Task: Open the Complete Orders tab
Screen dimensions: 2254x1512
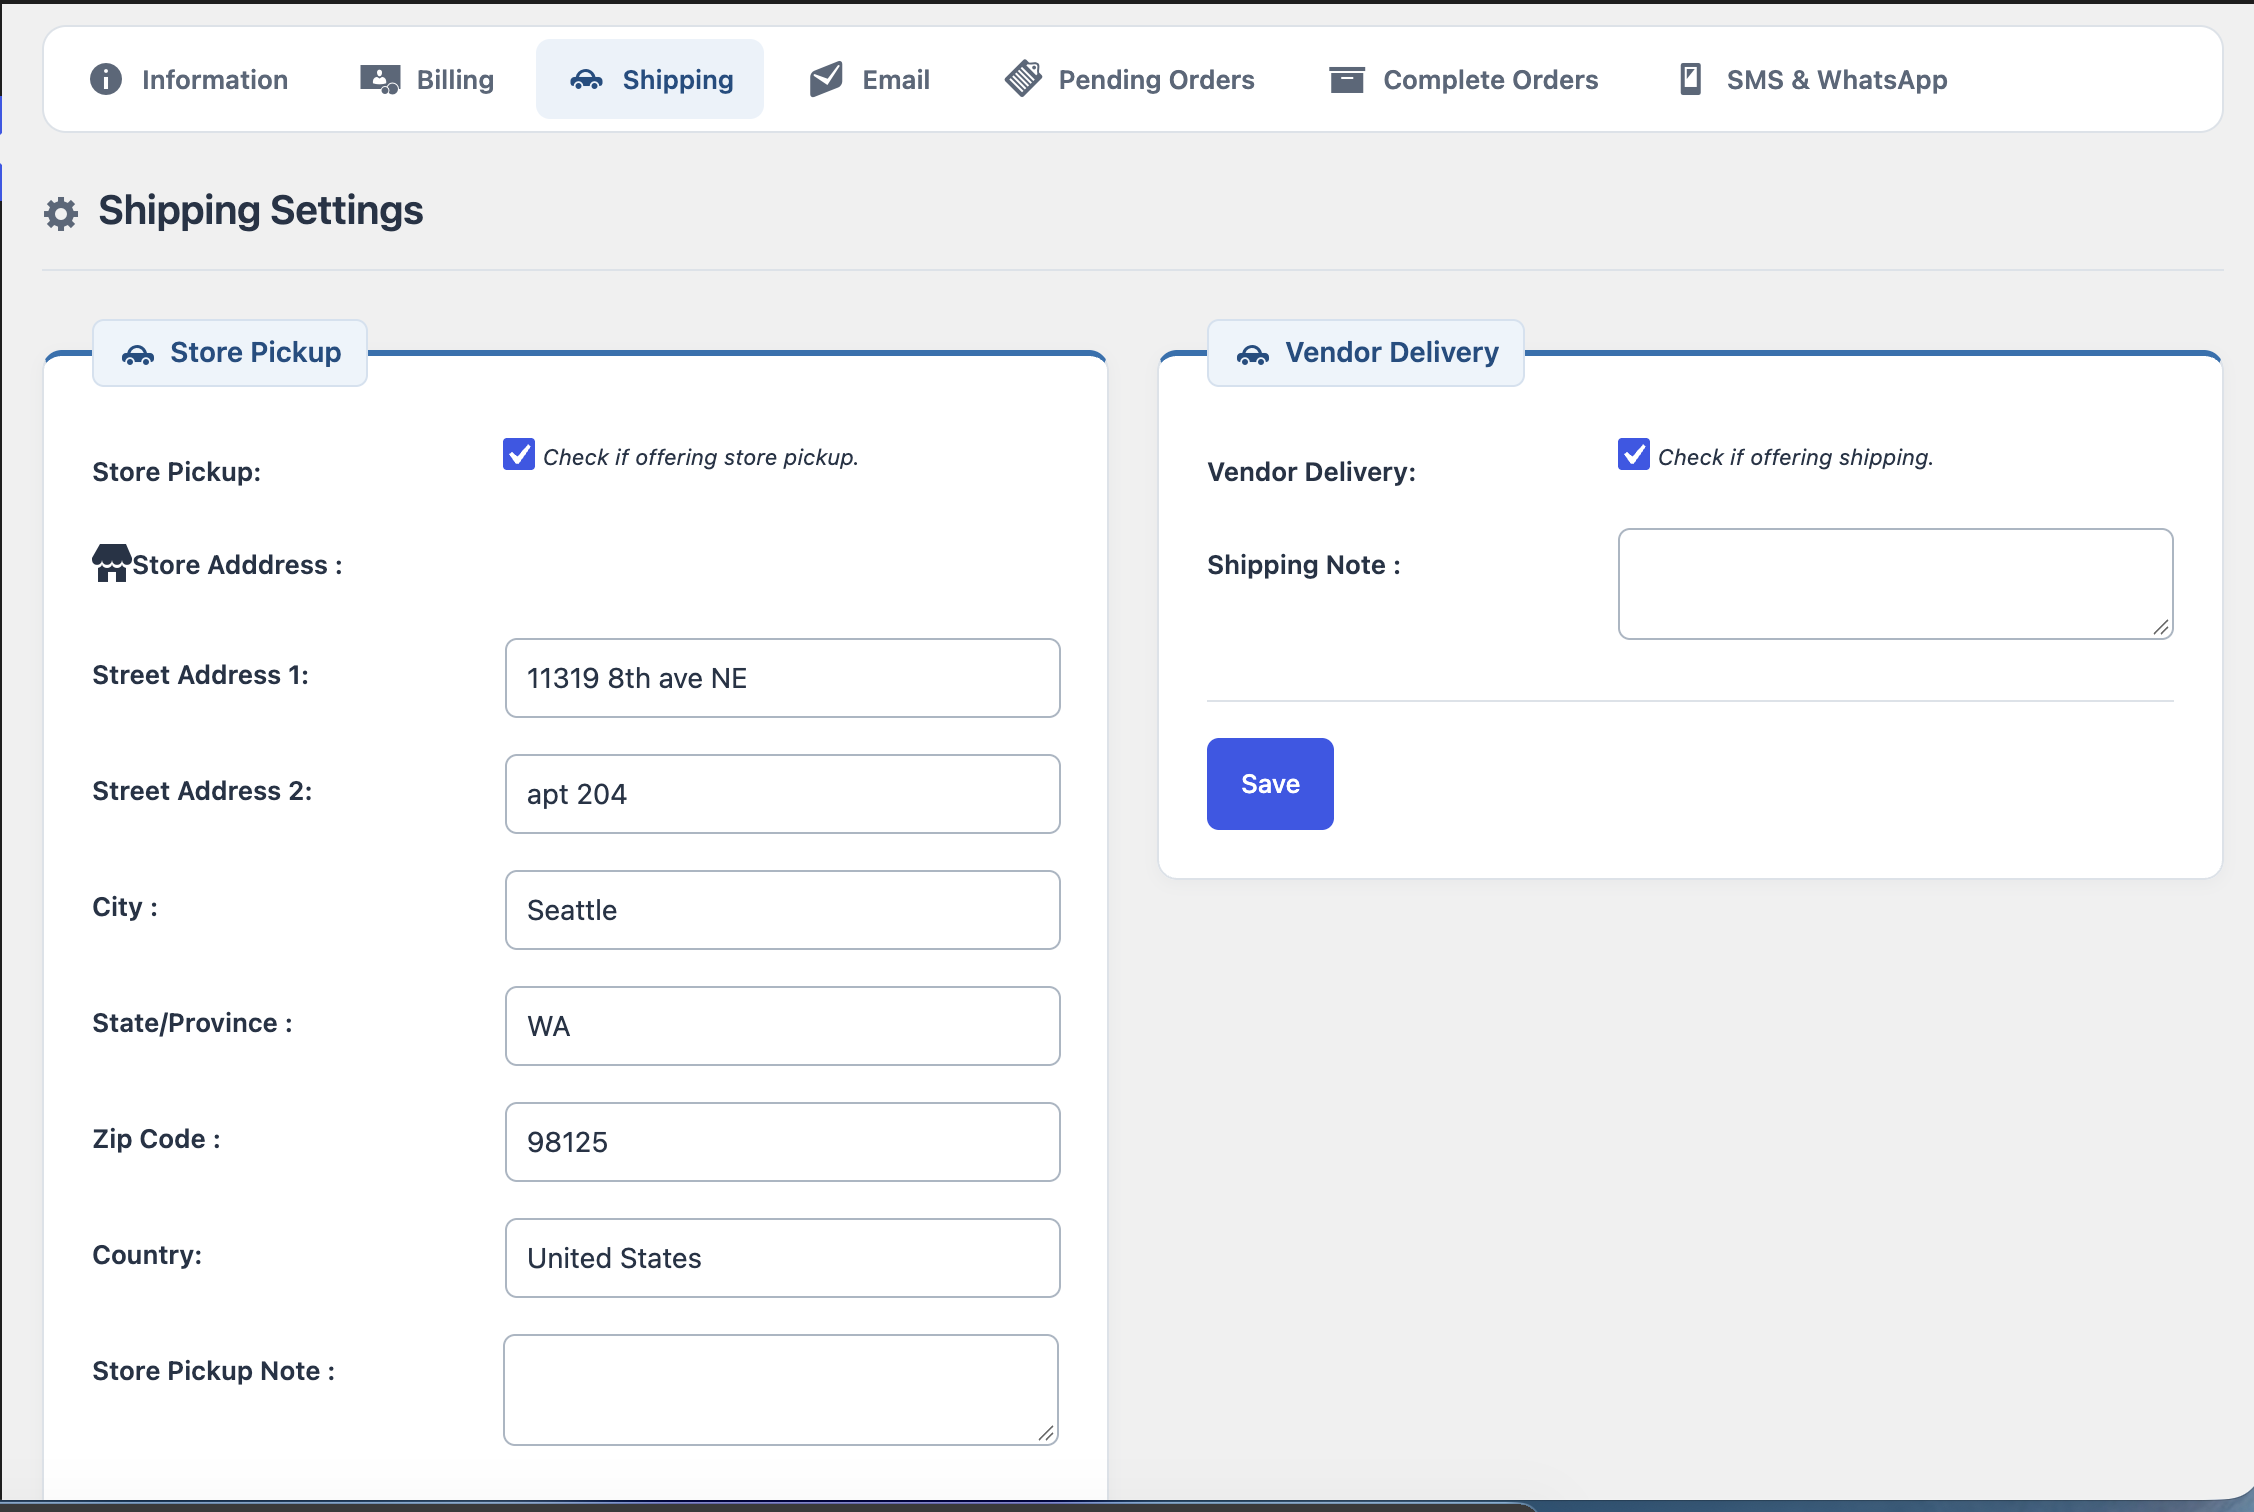Action: (x=1464, y=79)
